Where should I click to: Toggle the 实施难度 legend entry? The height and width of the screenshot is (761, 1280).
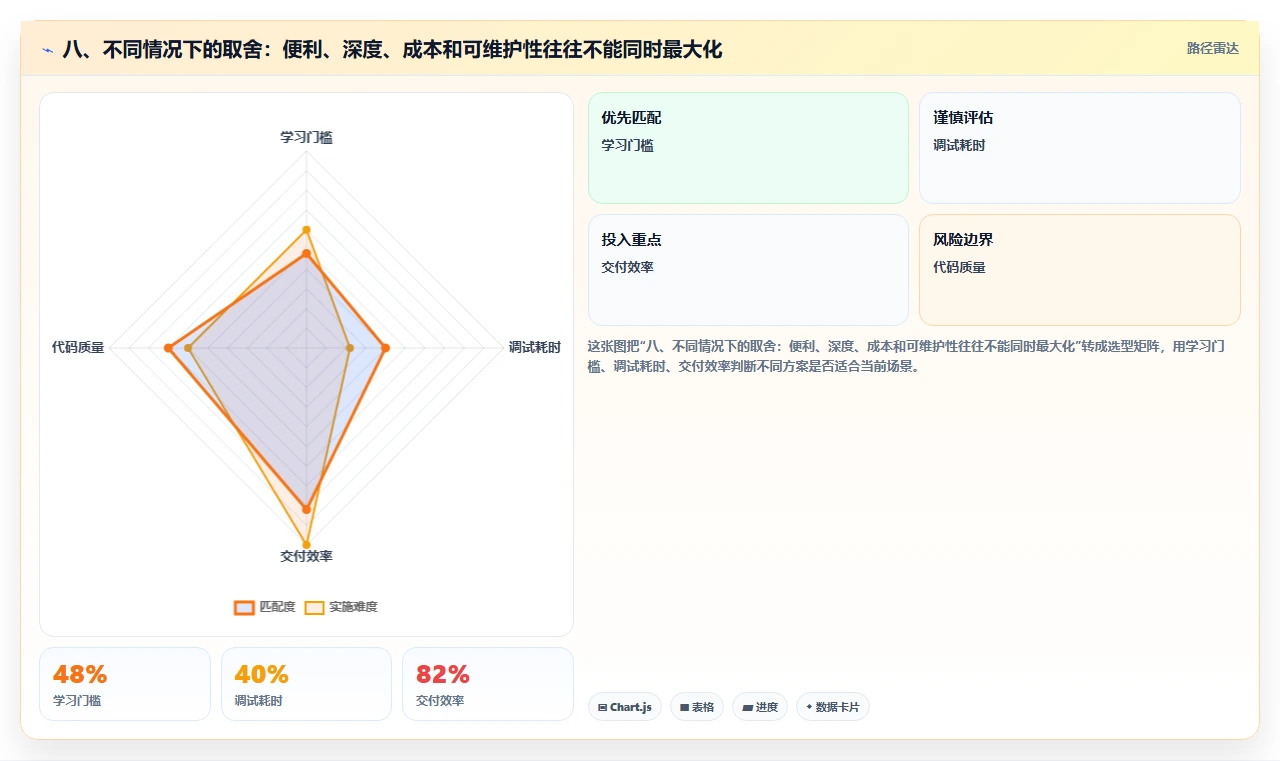tap(341, 607)
